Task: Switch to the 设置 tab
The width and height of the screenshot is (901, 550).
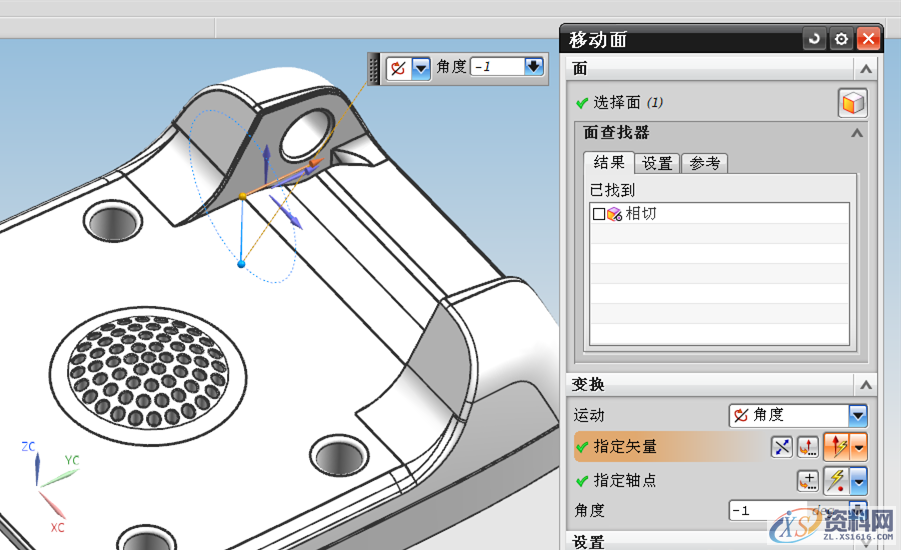Action: pos(657,163)
